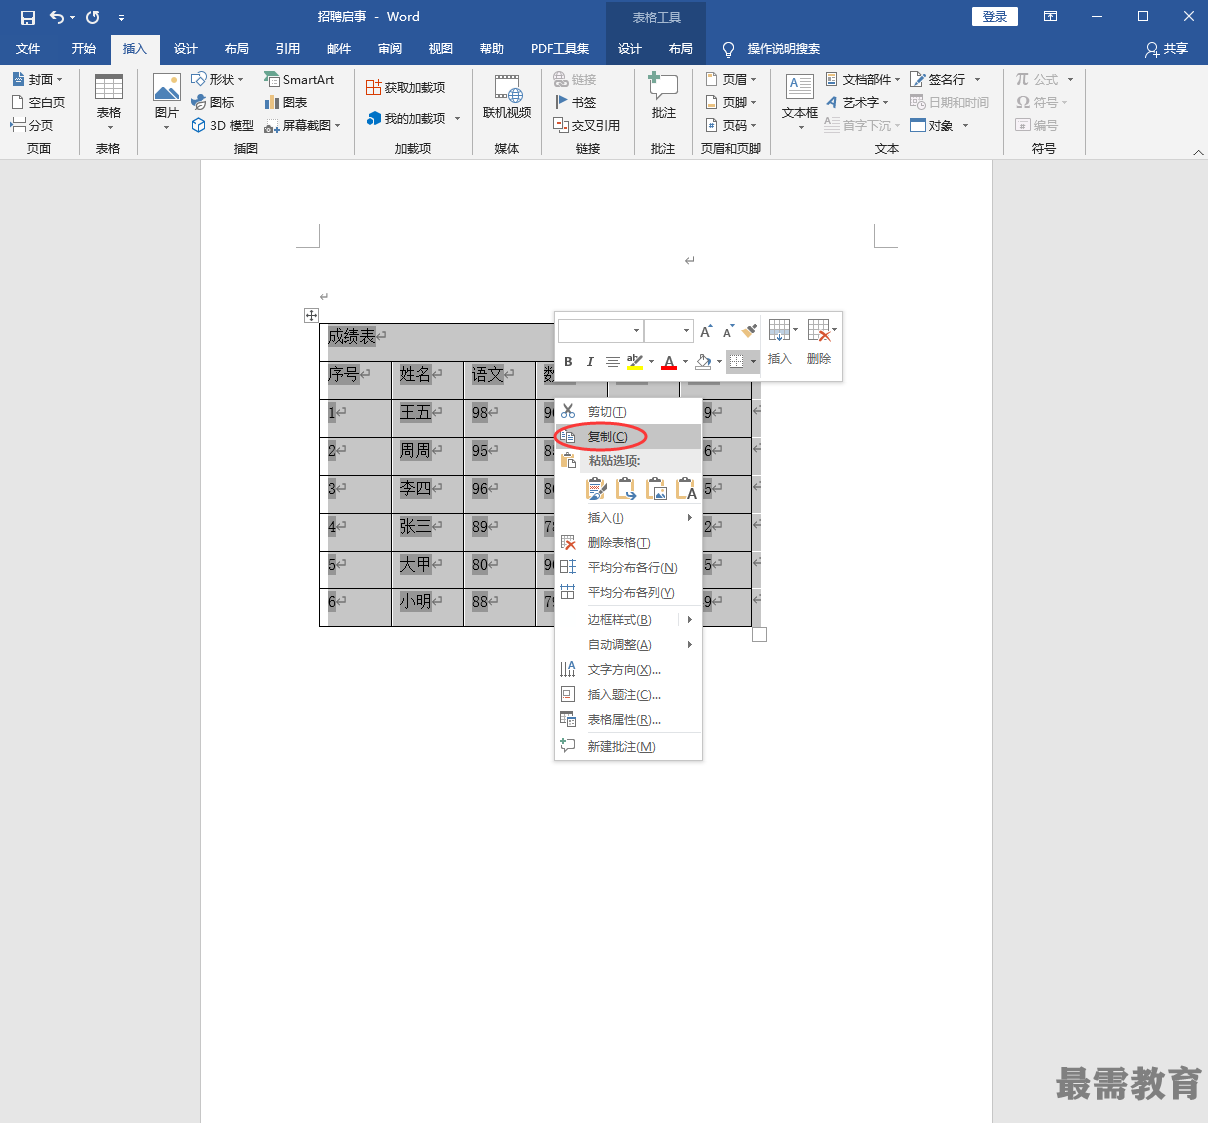Image resolution: width=1208 pixels, height=1123 pixels.
Task: Open Table Tools Design (设计) tab
Action: (630, 48)
